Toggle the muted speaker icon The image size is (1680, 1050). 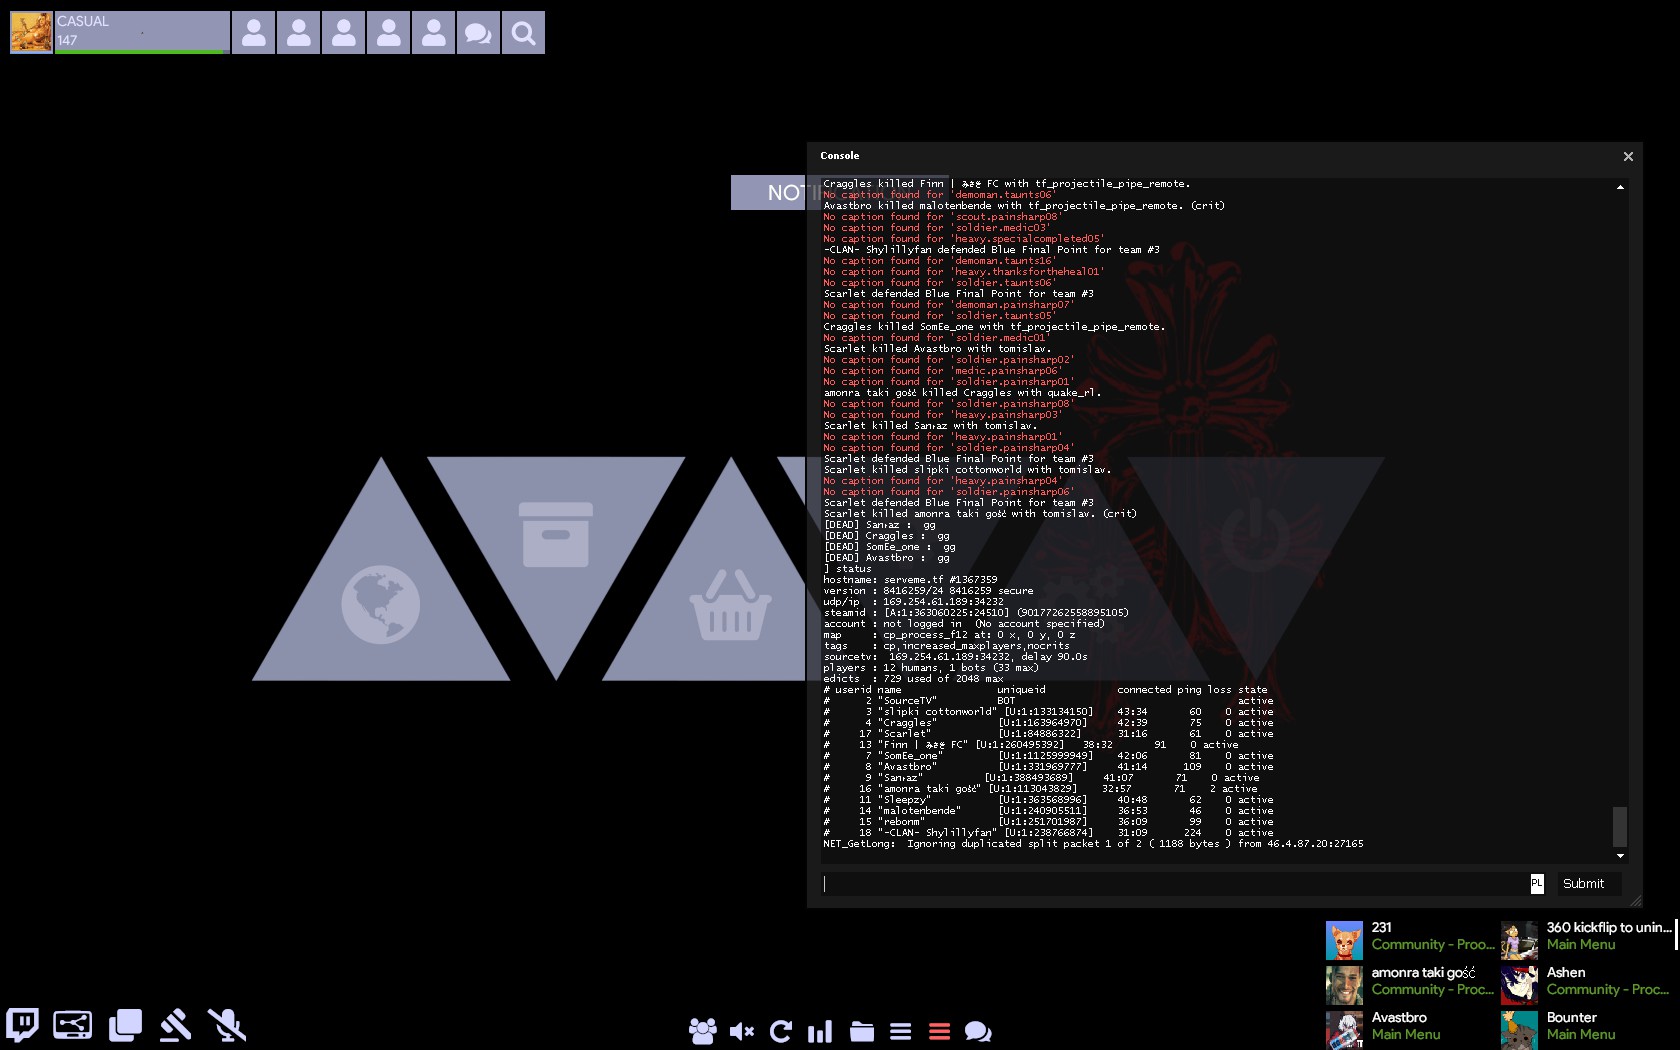741,1031
